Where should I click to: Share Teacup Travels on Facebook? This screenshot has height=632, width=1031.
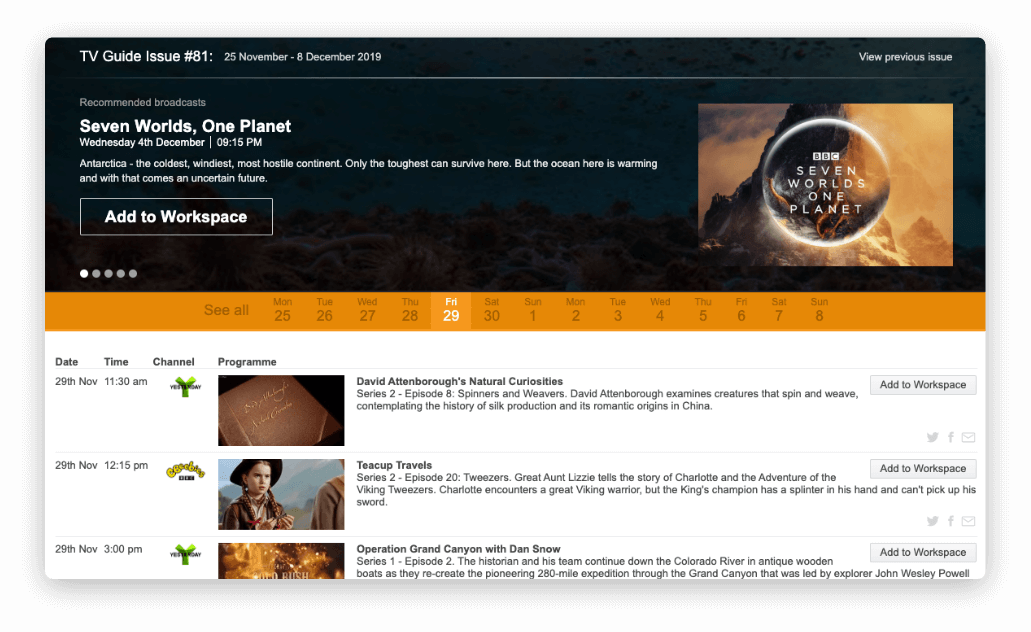951,522
